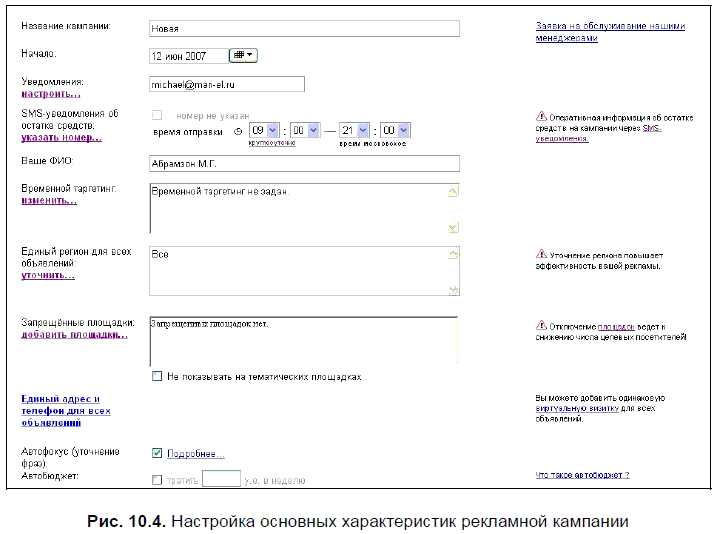Click 'Единый адрес и телефон для всех объявлений'
This screenshot has width=717, height=534.
[x=66, y=410]
